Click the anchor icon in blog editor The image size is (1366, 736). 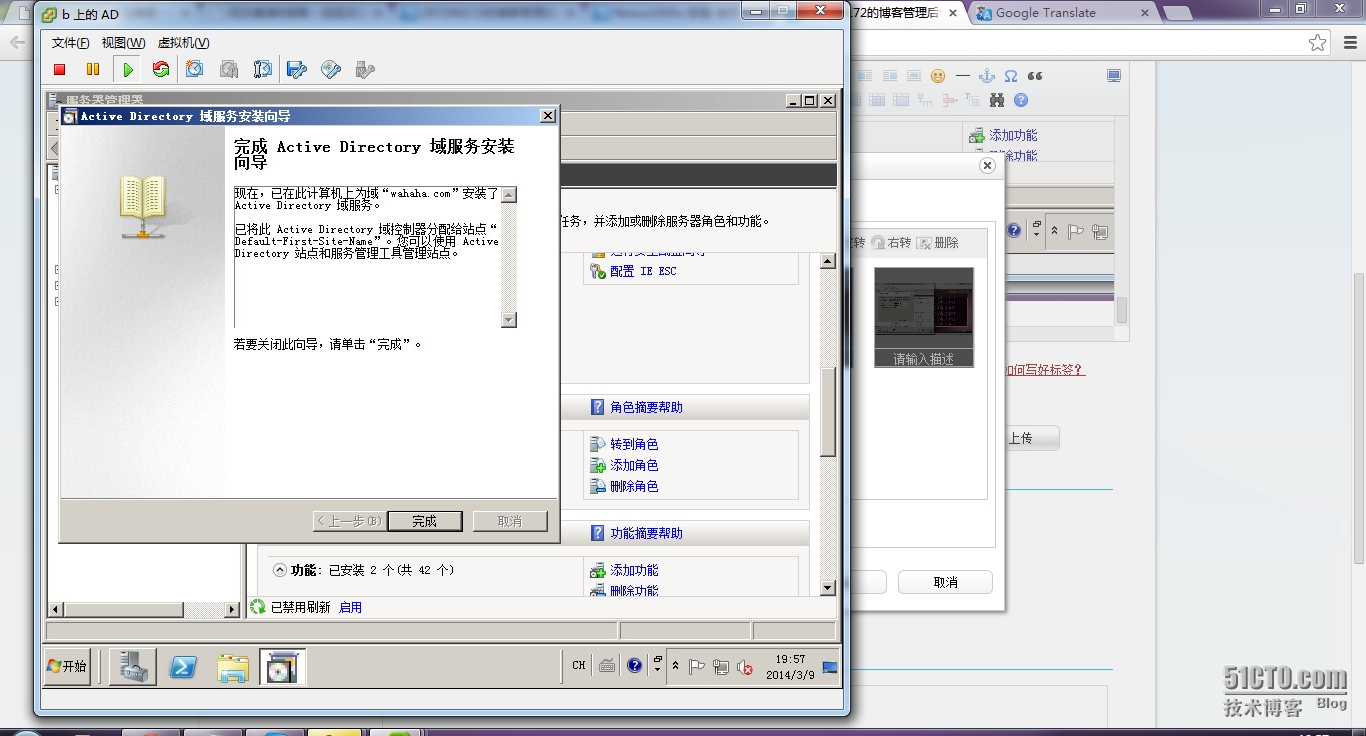click(986, 76)
